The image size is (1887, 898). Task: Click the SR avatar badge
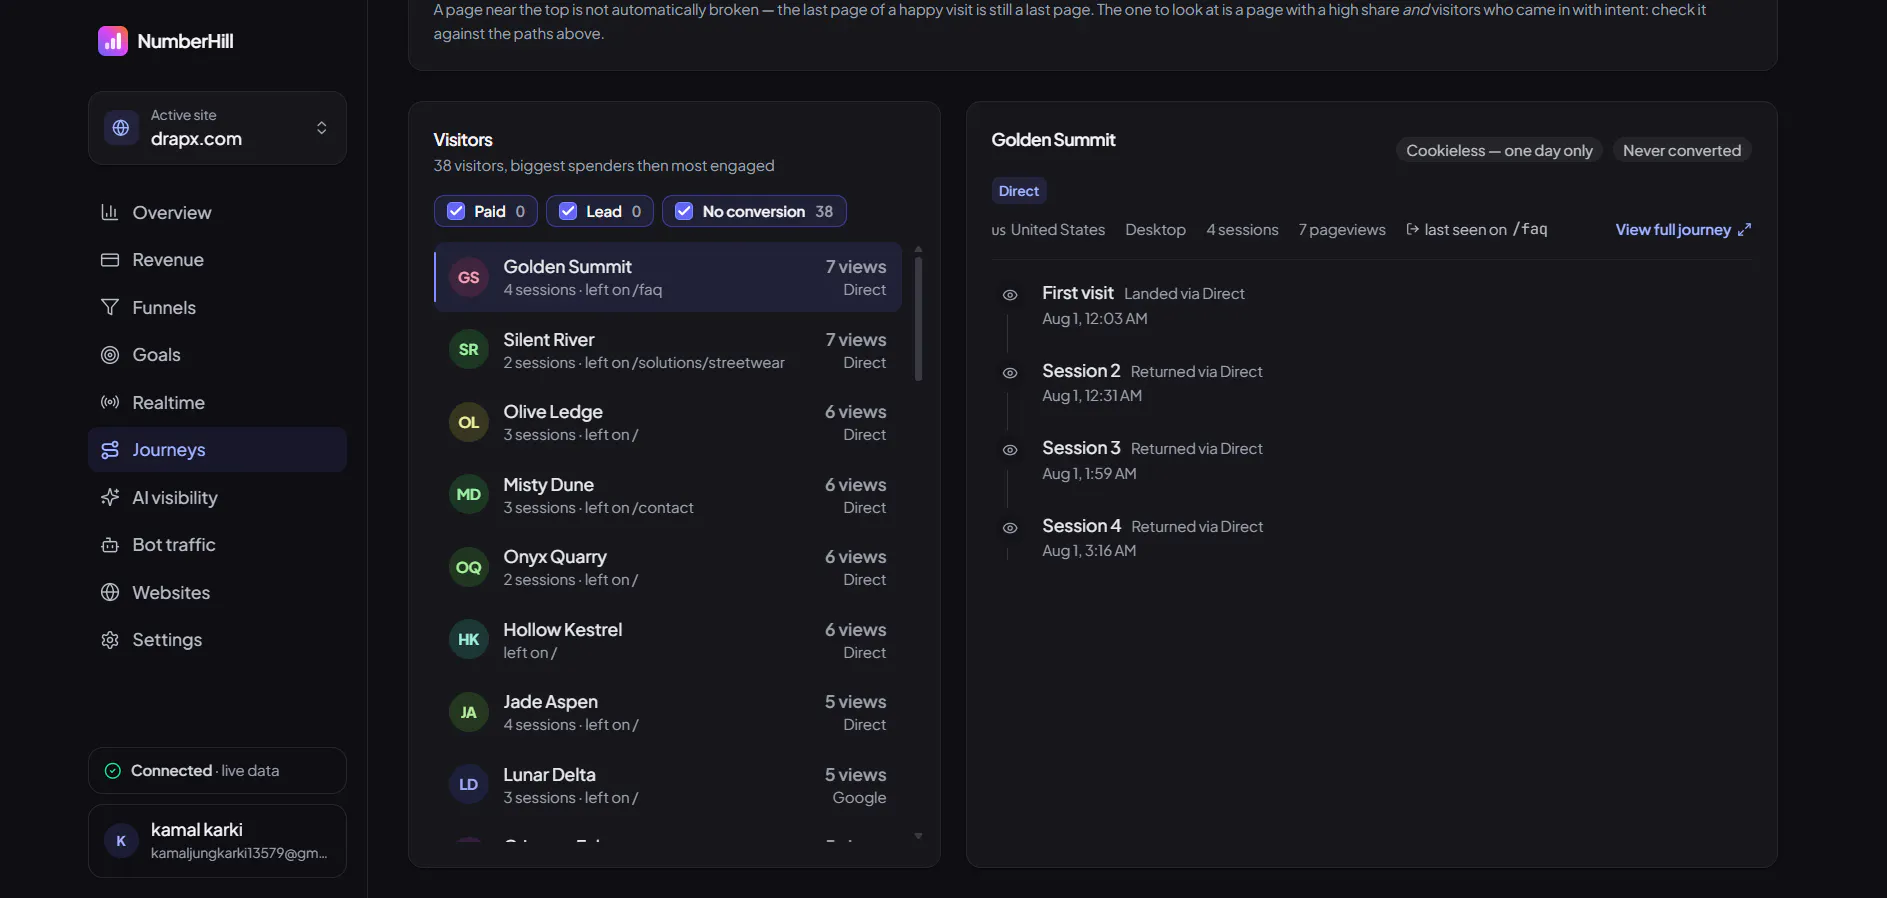(469, 350)
